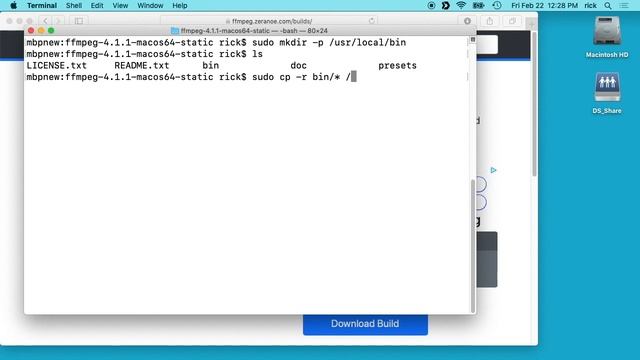Click LICENSE.txt in ls output
The image size is (640, 360).
point(57,66)
